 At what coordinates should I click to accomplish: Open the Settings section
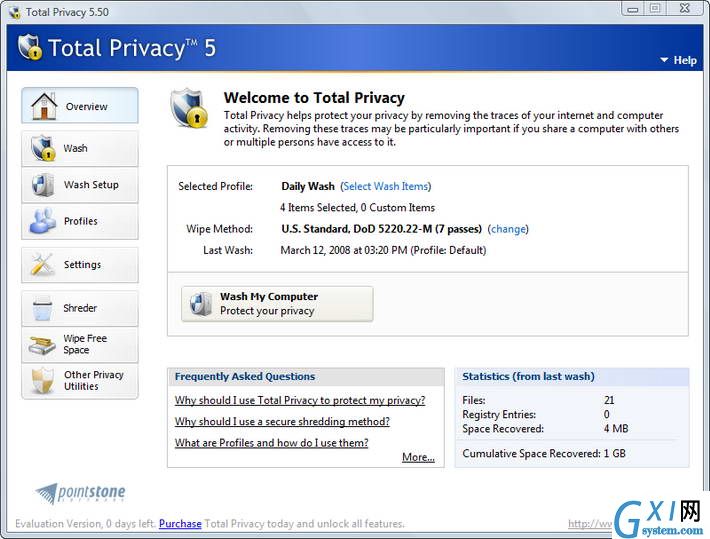[x=80, y=265]
